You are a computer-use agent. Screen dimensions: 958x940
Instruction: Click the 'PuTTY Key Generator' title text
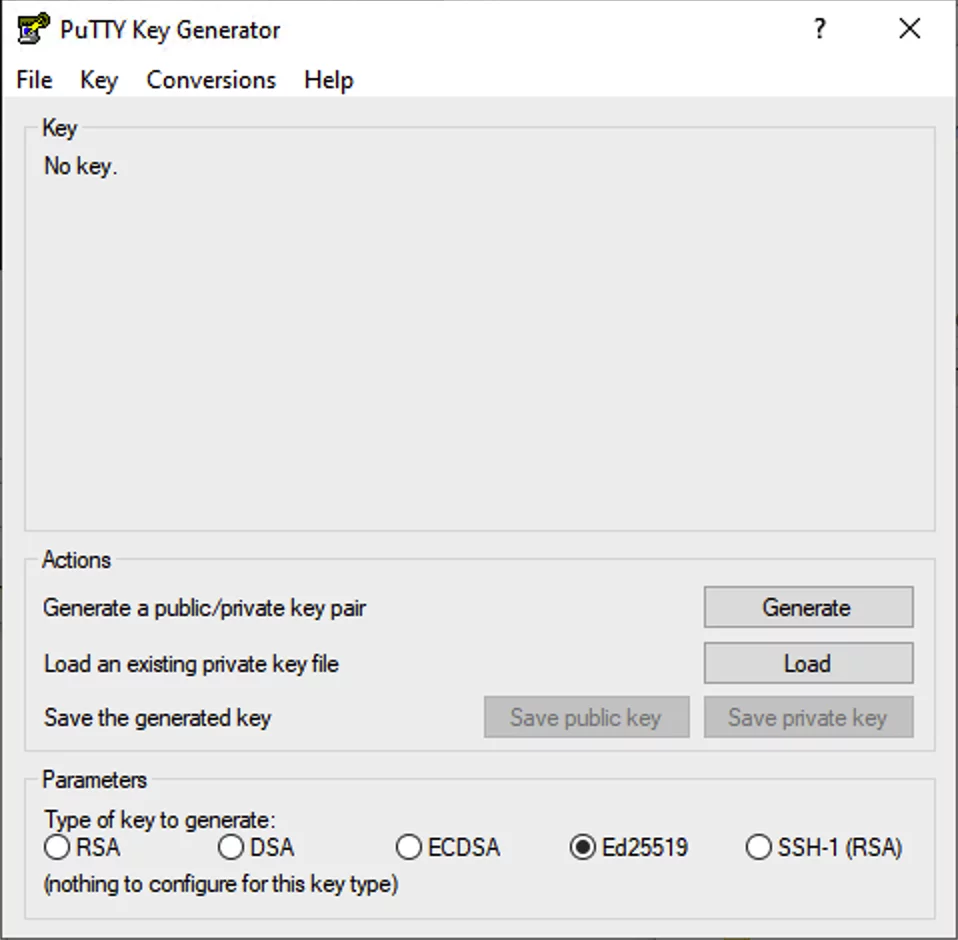[x=170, y=29]
